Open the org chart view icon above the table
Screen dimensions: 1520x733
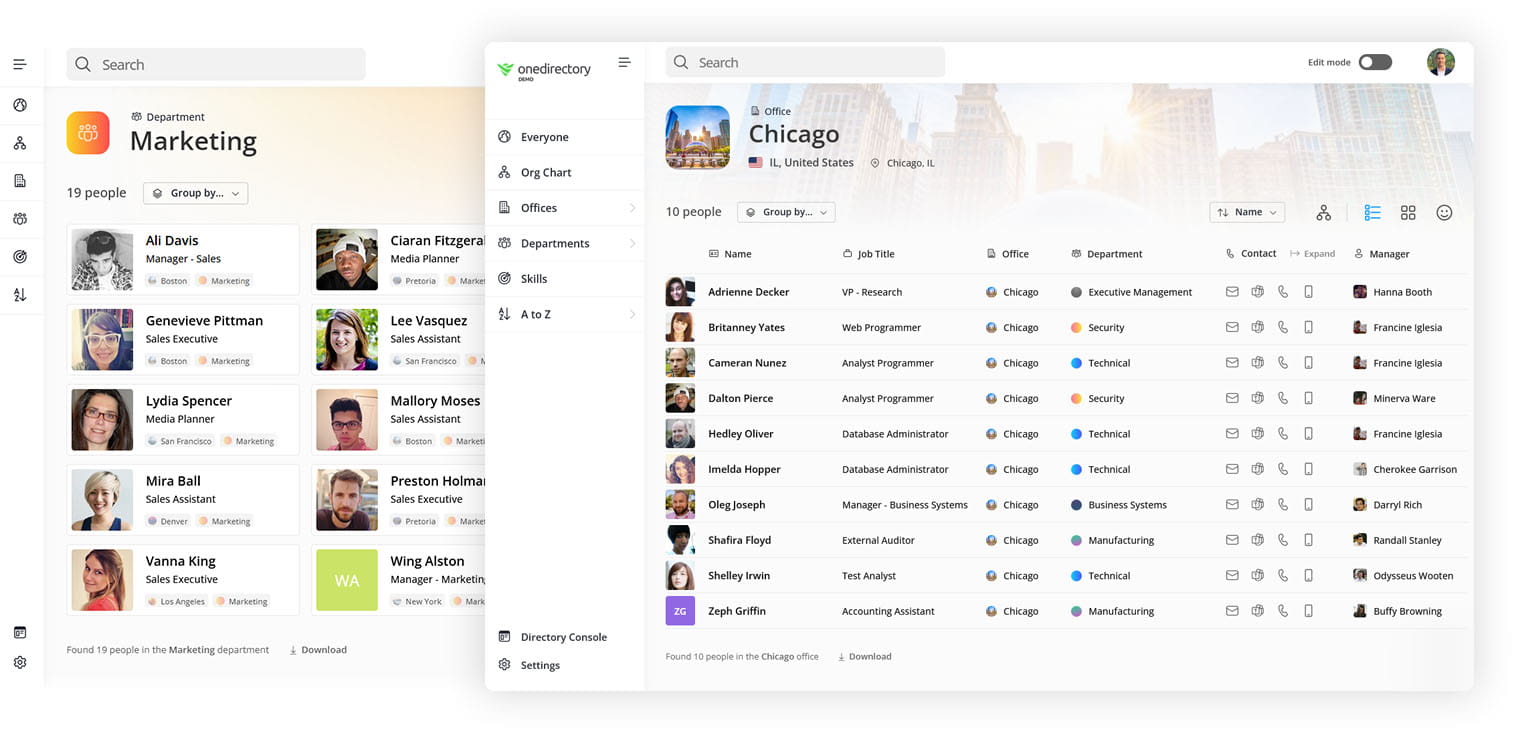pyautogui.click(x=1323, y=212)
